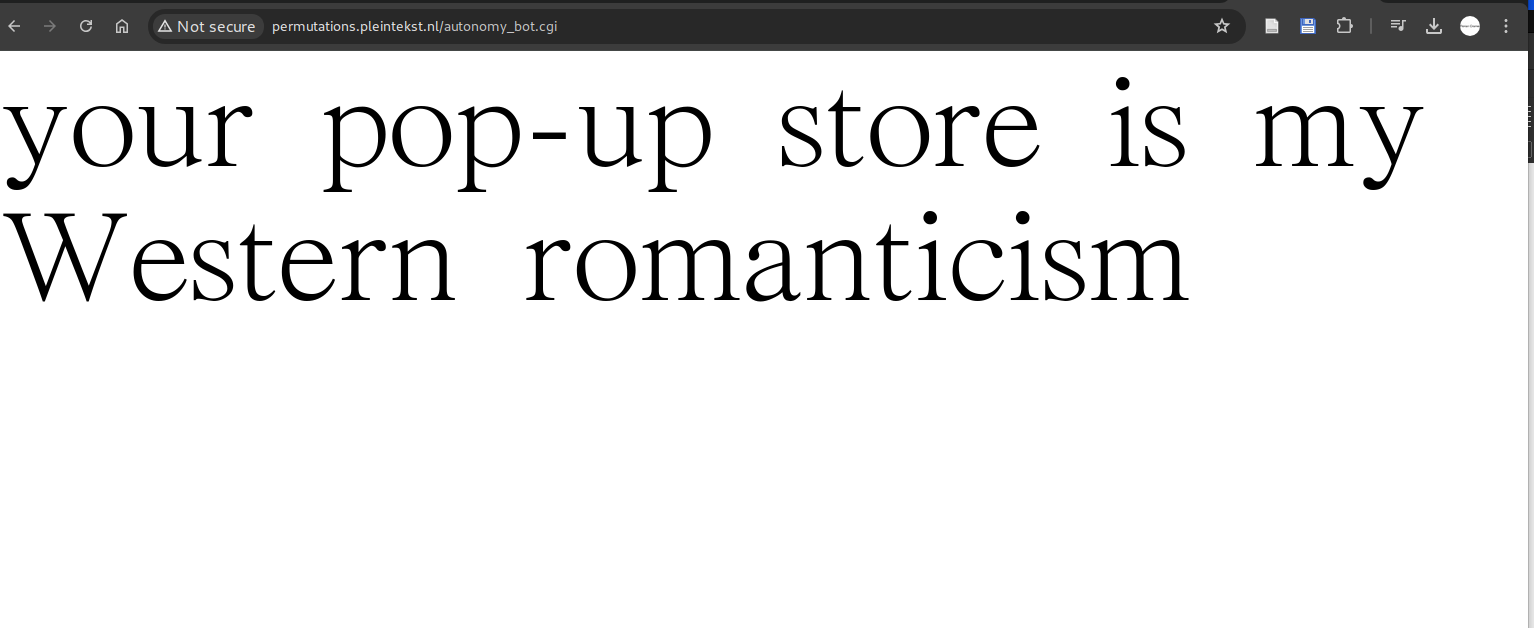Open the media controls playlist icon
Viewport: 1534px width, 628px height.
coord(1397,26)
